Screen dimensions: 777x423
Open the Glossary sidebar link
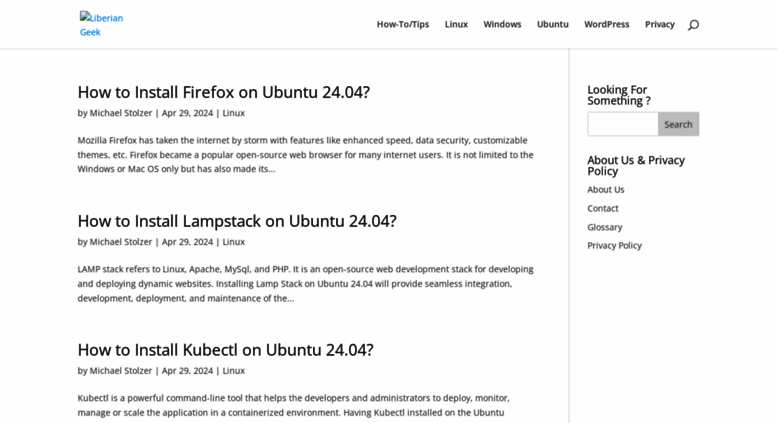pos(605,227)
